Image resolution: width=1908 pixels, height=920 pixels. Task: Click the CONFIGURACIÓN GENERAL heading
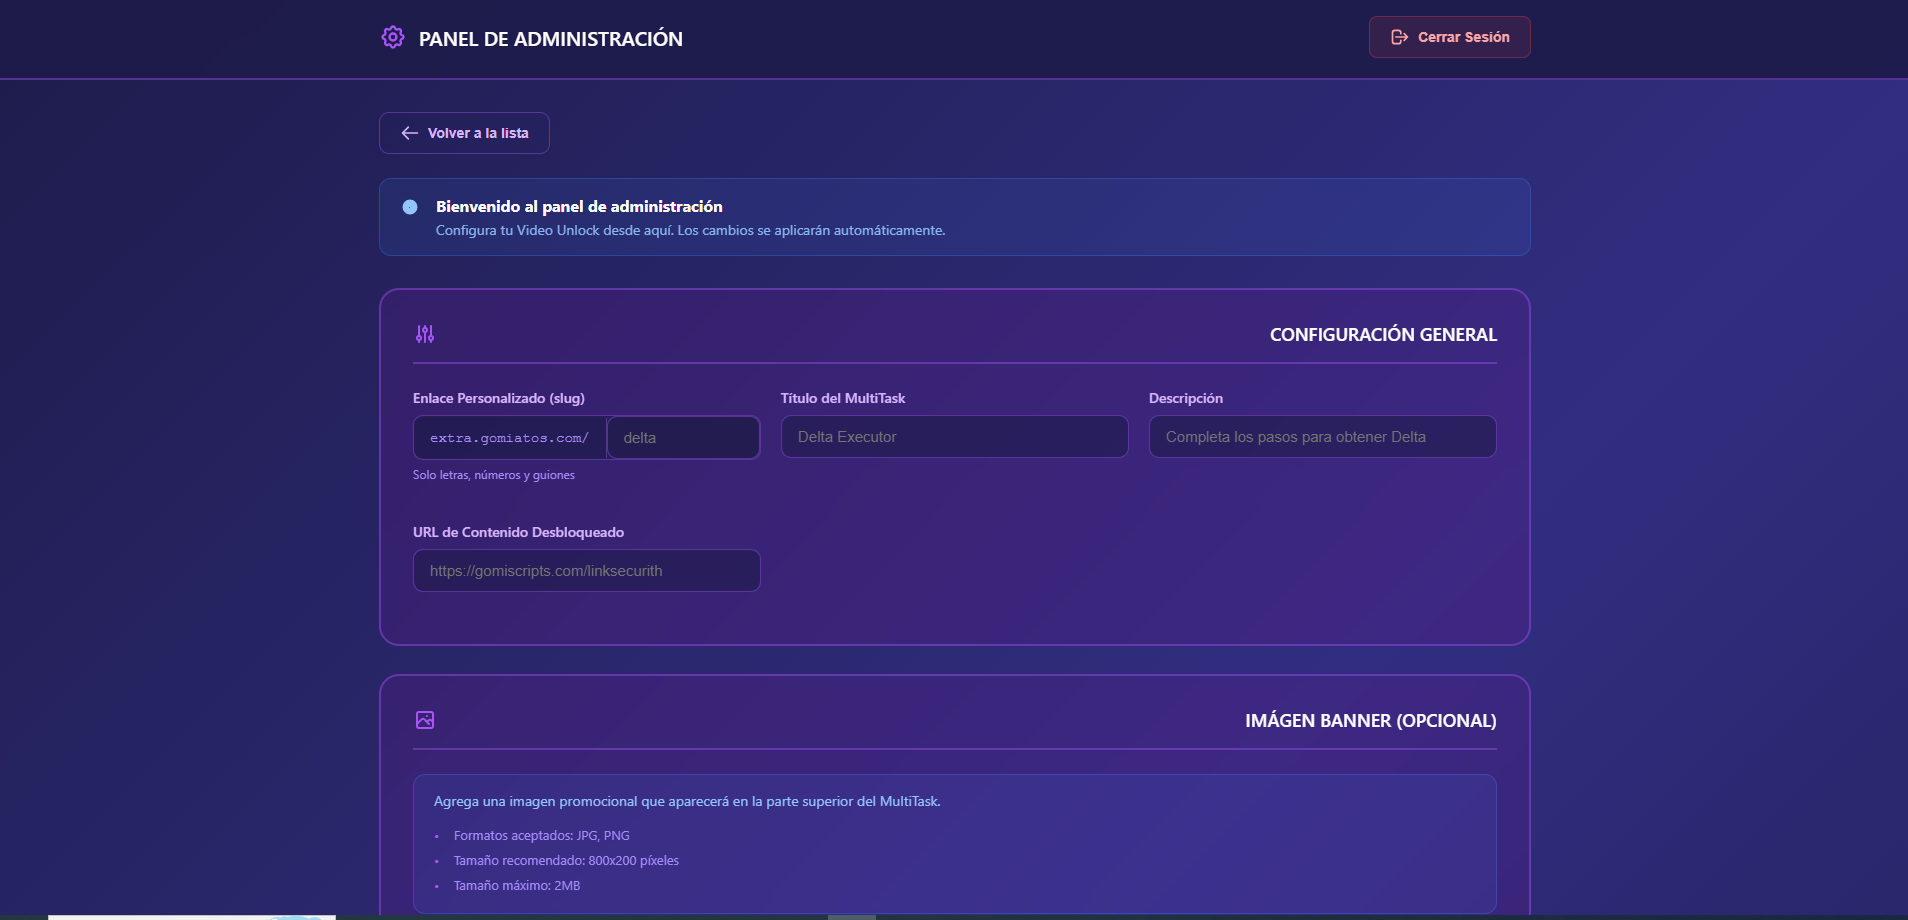click(1383, 335)
